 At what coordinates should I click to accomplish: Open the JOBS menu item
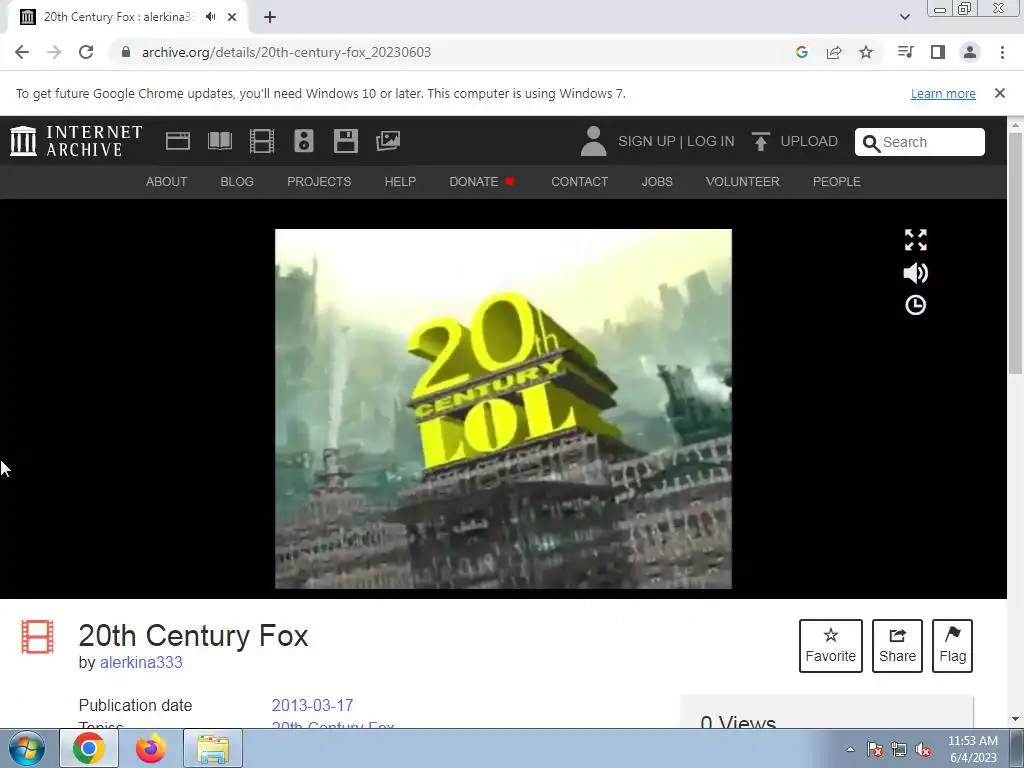coord(657,182)
